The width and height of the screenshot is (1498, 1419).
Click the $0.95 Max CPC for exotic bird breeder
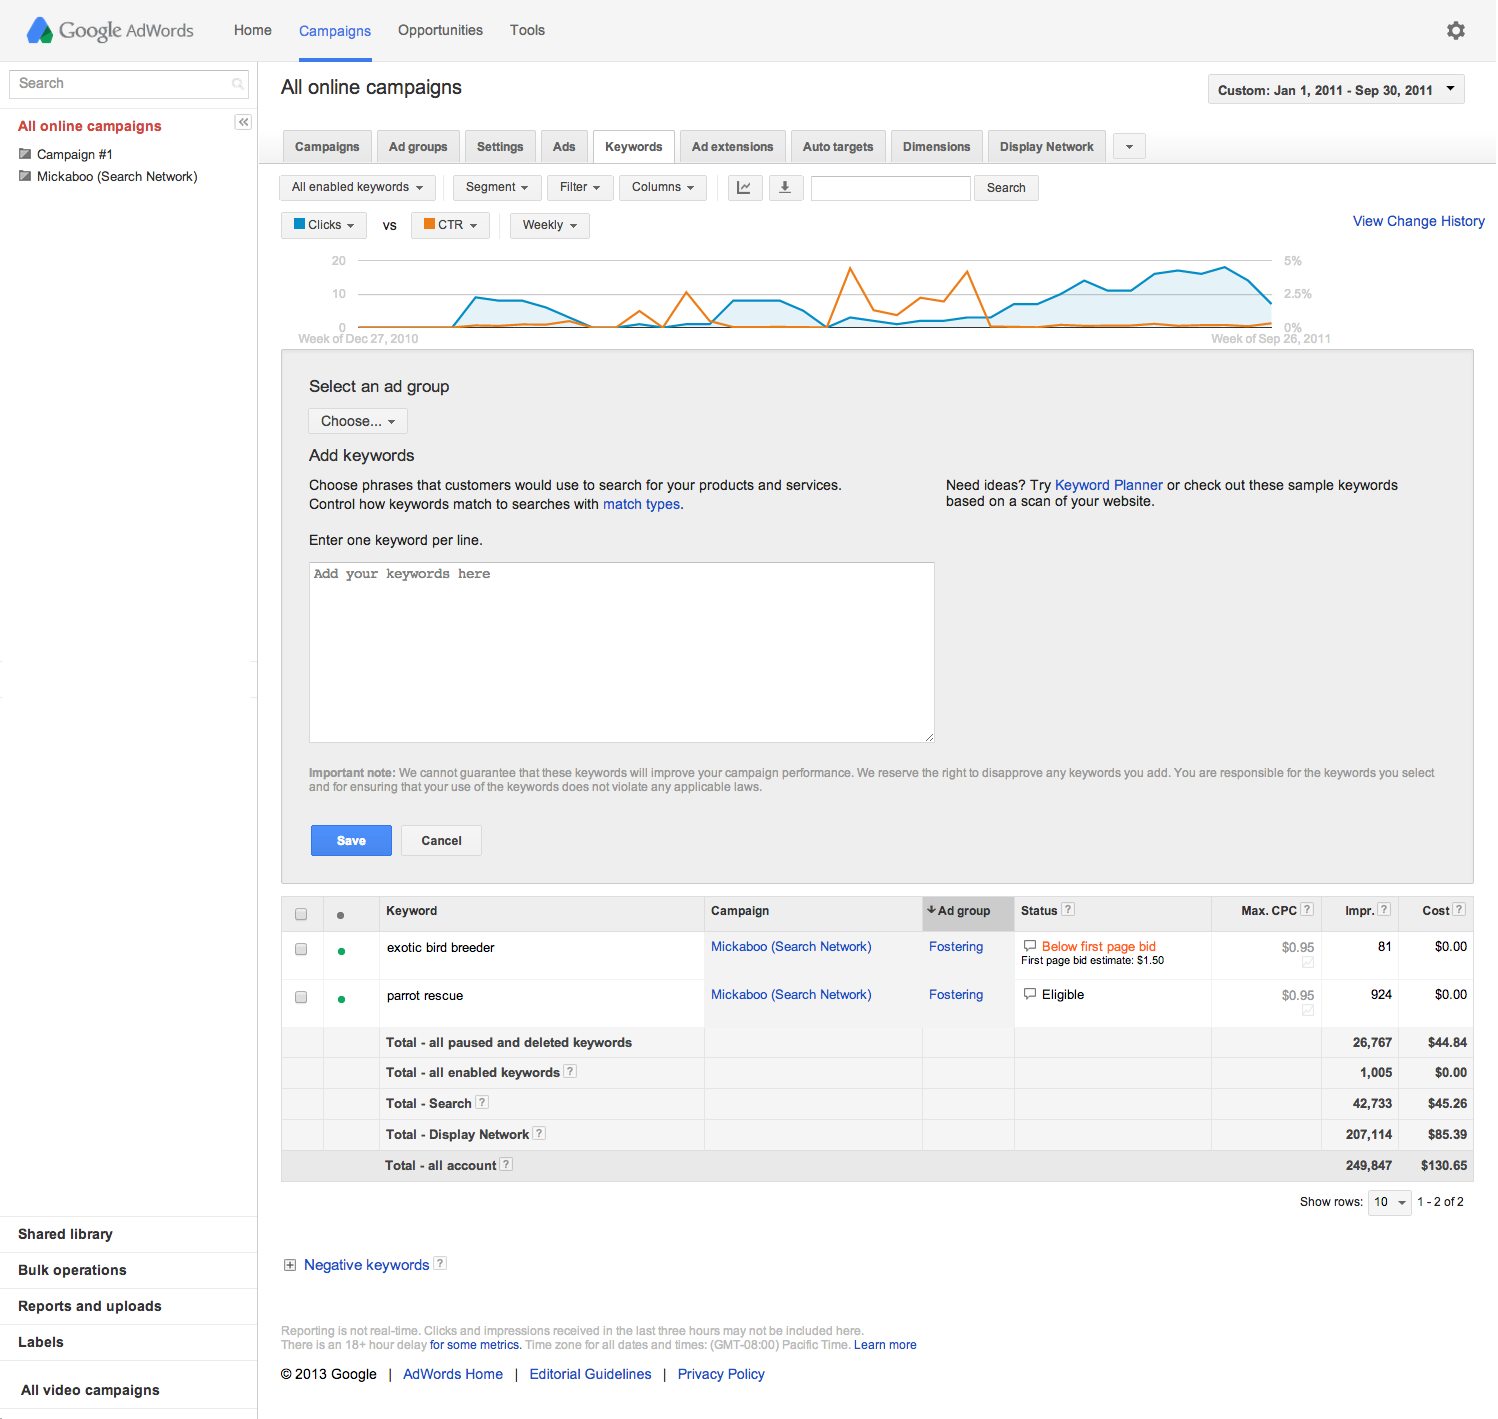pos(1297,947)
